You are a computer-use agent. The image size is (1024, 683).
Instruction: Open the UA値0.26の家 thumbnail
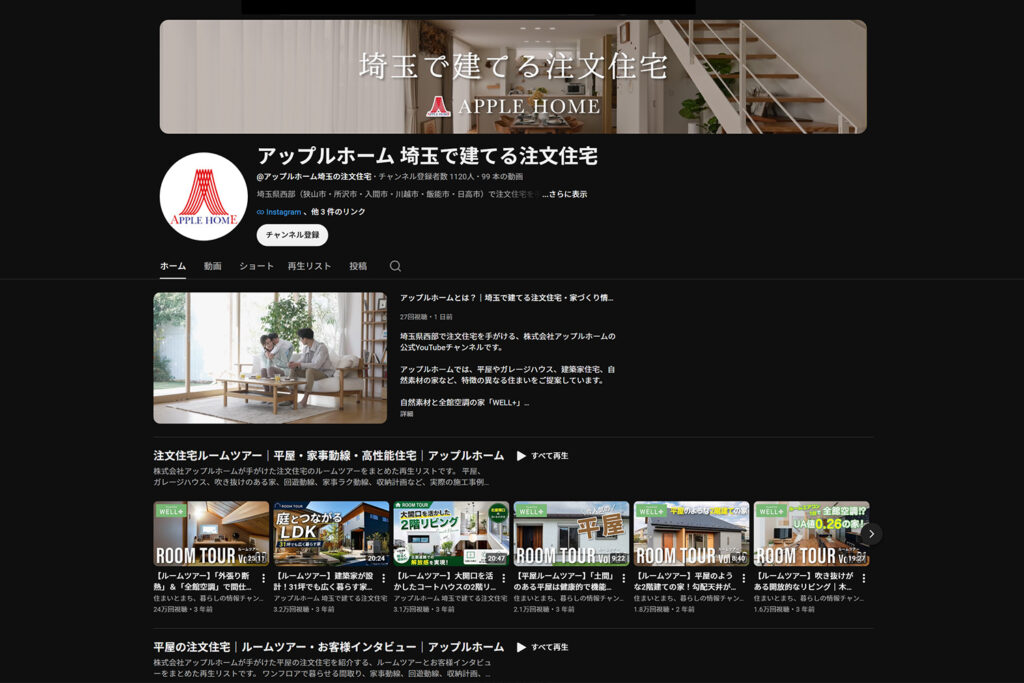[x=811, y=533]
